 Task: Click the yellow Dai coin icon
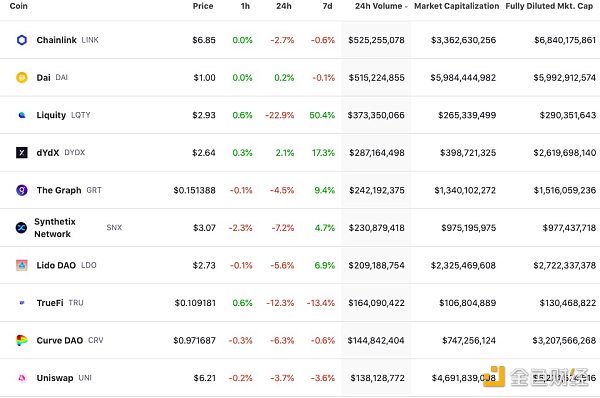22,77
